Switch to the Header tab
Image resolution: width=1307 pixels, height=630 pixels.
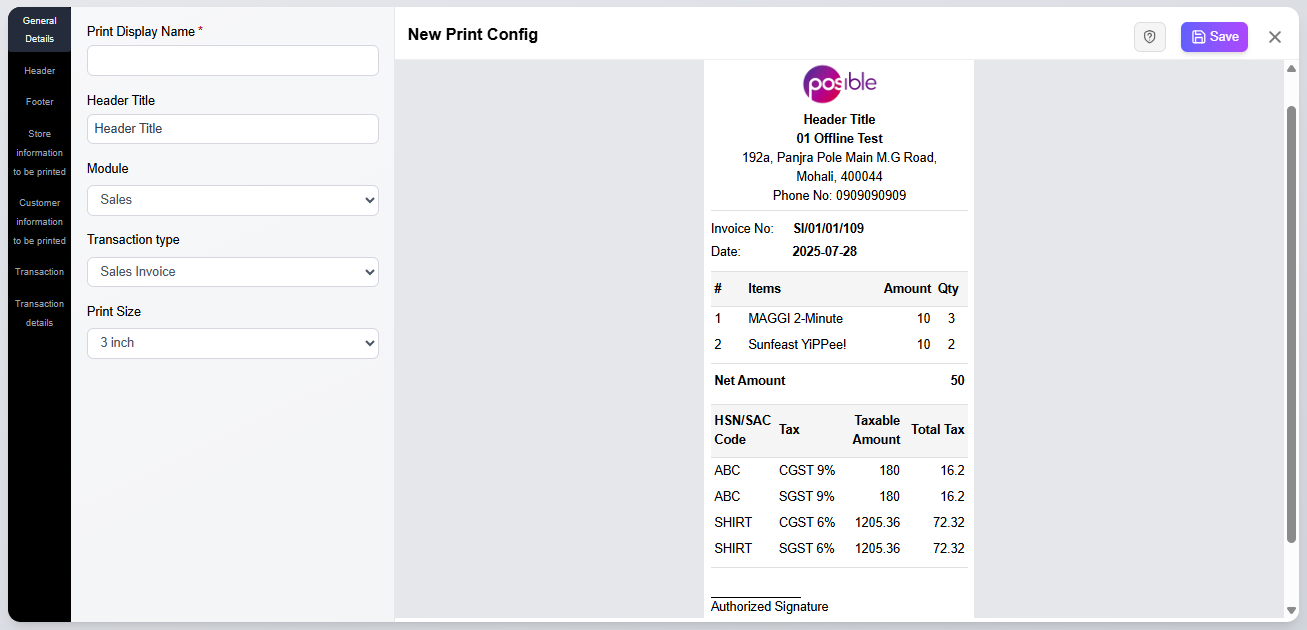[39, 71]
